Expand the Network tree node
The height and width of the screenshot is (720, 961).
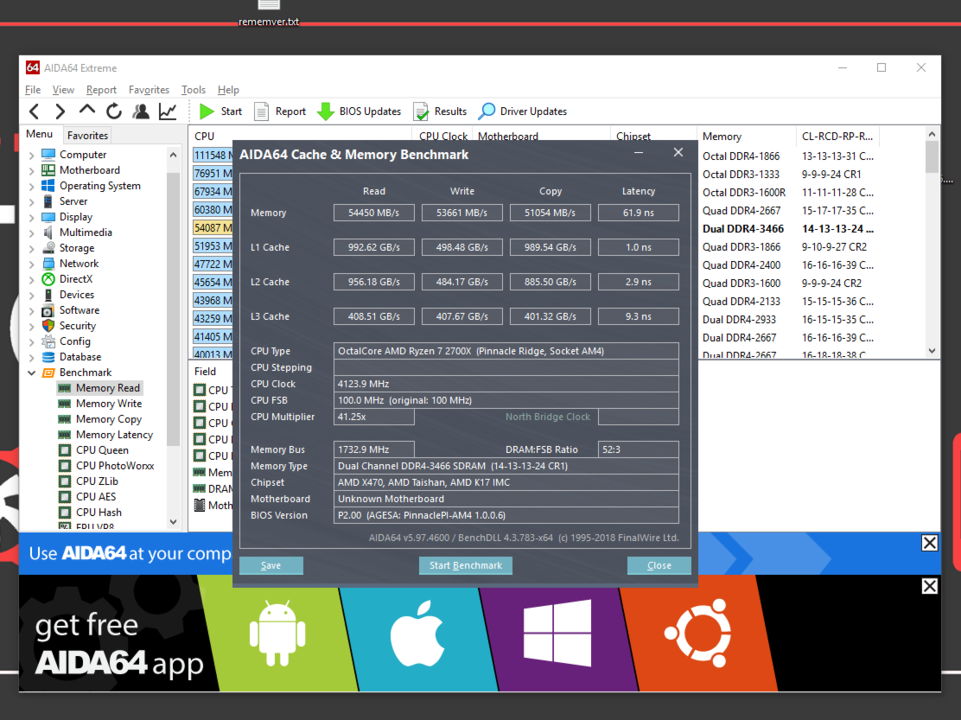31,264
